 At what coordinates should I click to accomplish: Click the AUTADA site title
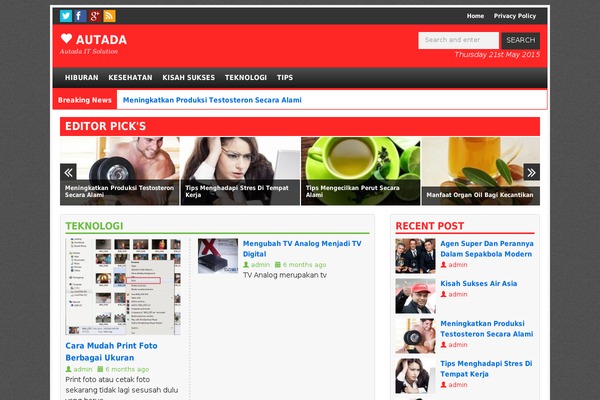click(x=101, y=40)
